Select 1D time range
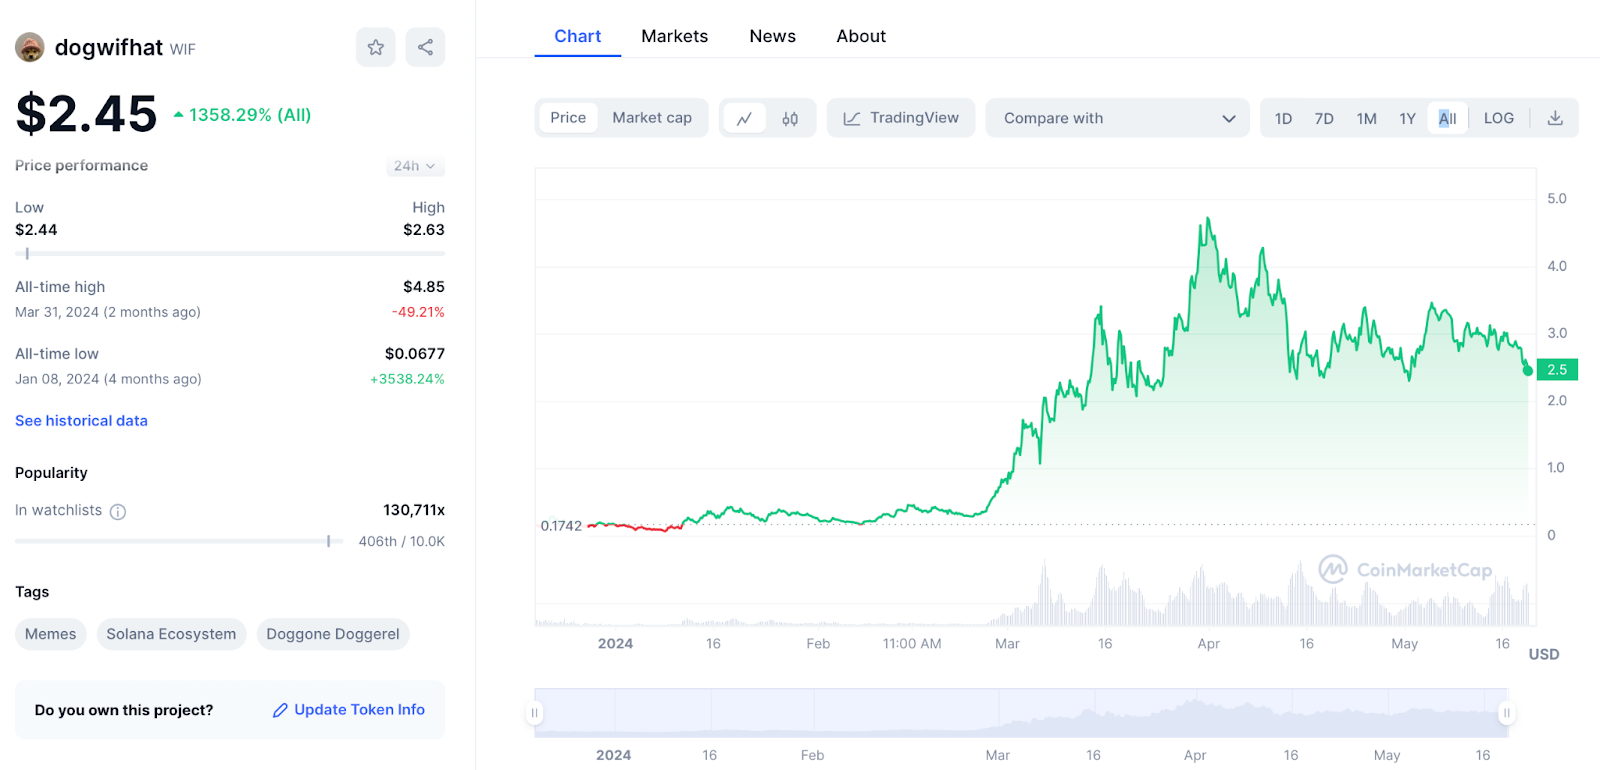Image resolution: width=1600 pixels, height=770 pixels. tap(1283, 118)
